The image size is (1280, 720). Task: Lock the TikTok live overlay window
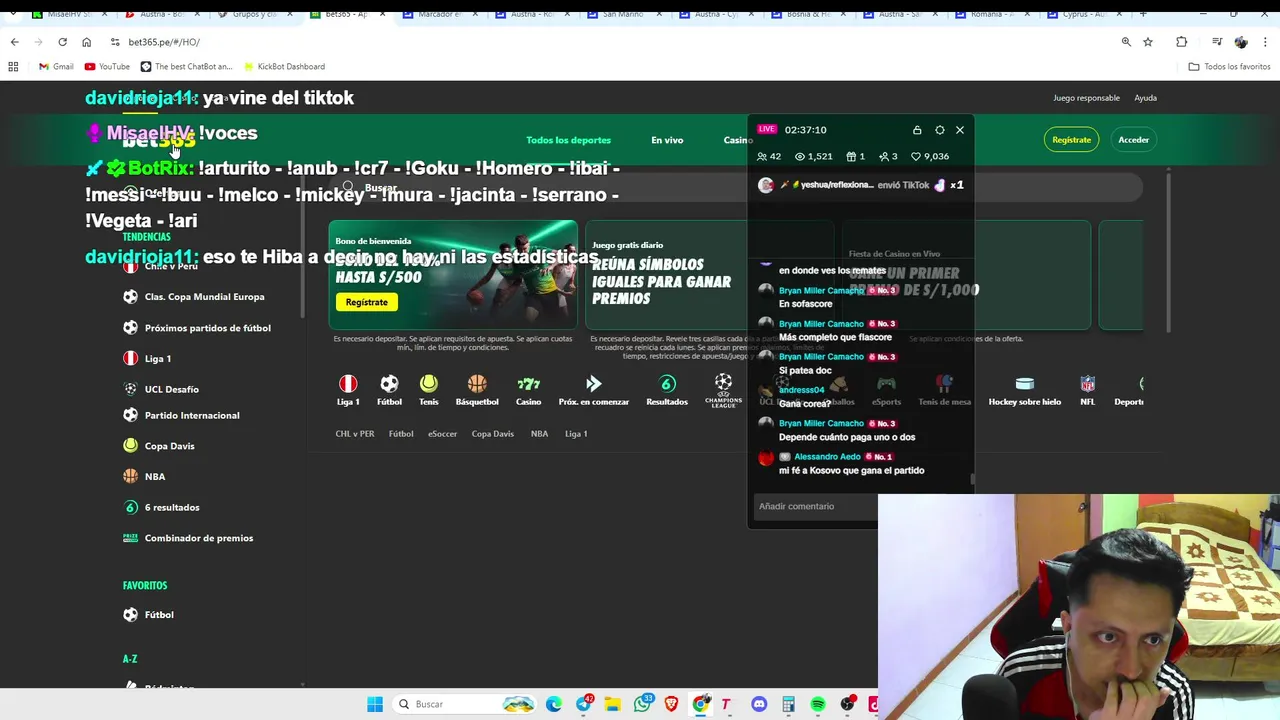coord(917,130)
